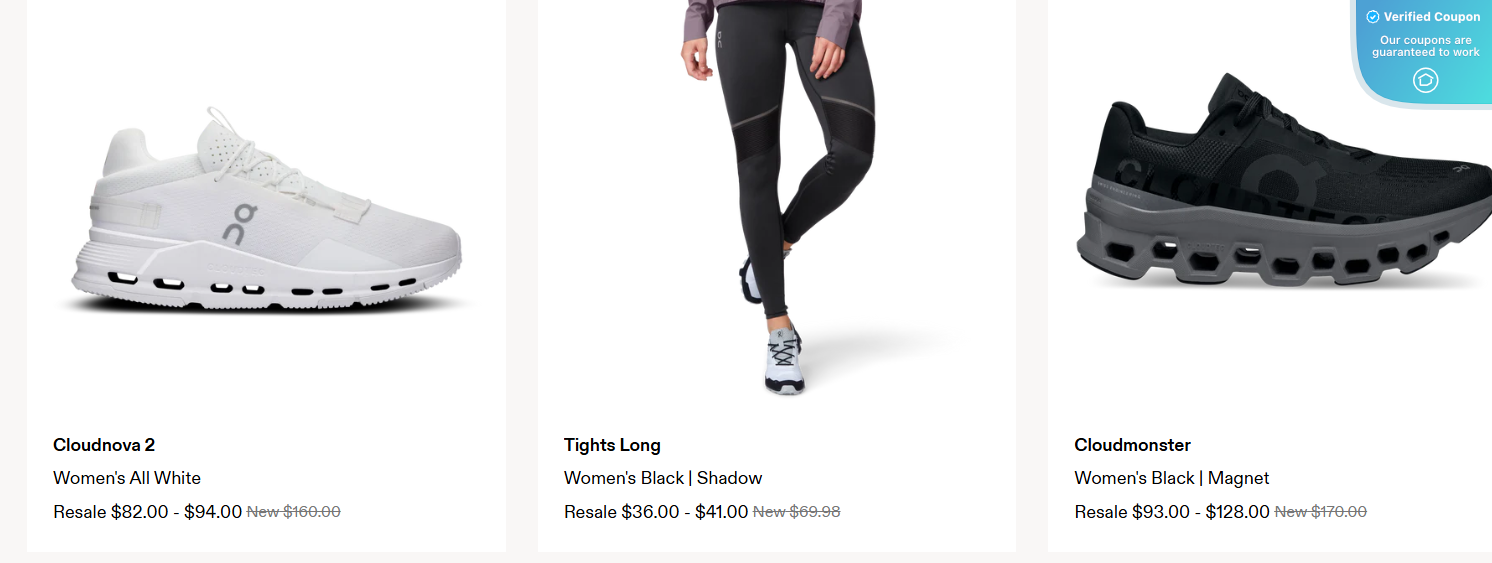
Task: Click the Cloudmonster product title
Action: coord(1133,445)
